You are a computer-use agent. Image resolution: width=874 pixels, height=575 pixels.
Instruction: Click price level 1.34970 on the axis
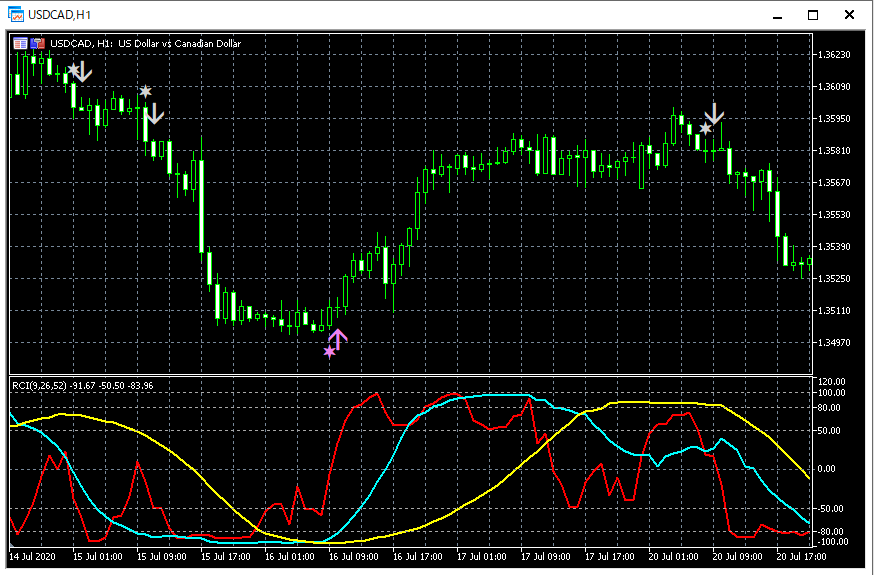point(834,343)
